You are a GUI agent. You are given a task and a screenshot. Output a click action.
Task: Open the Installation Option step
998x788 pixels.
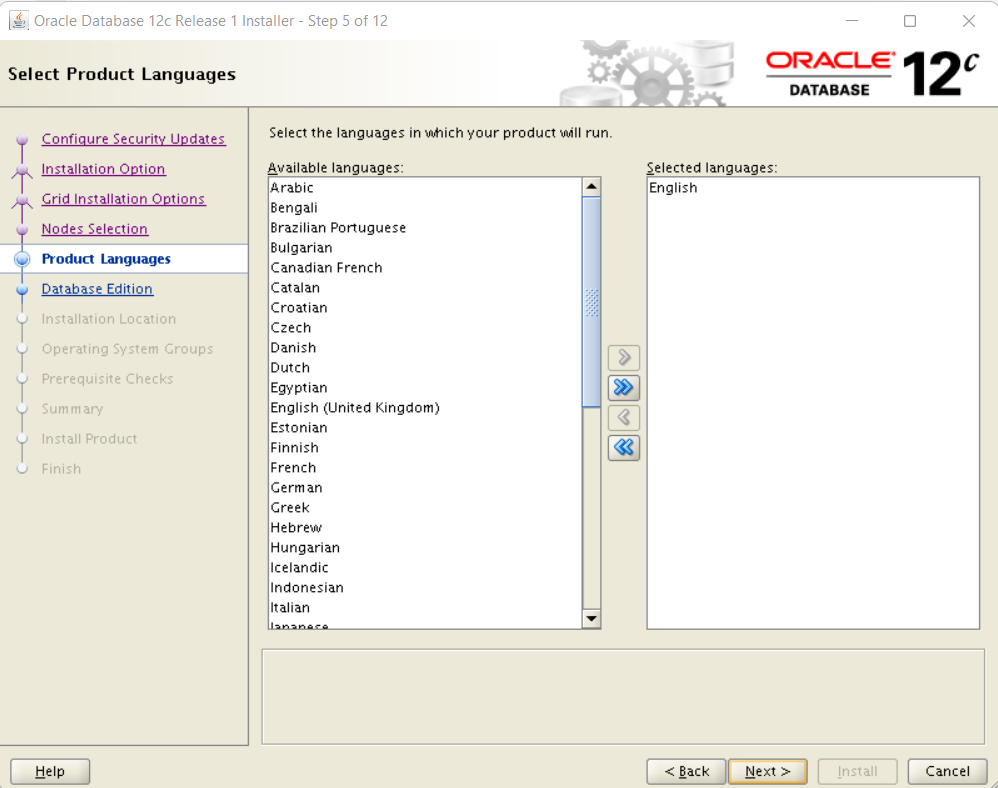coord(103,169)
